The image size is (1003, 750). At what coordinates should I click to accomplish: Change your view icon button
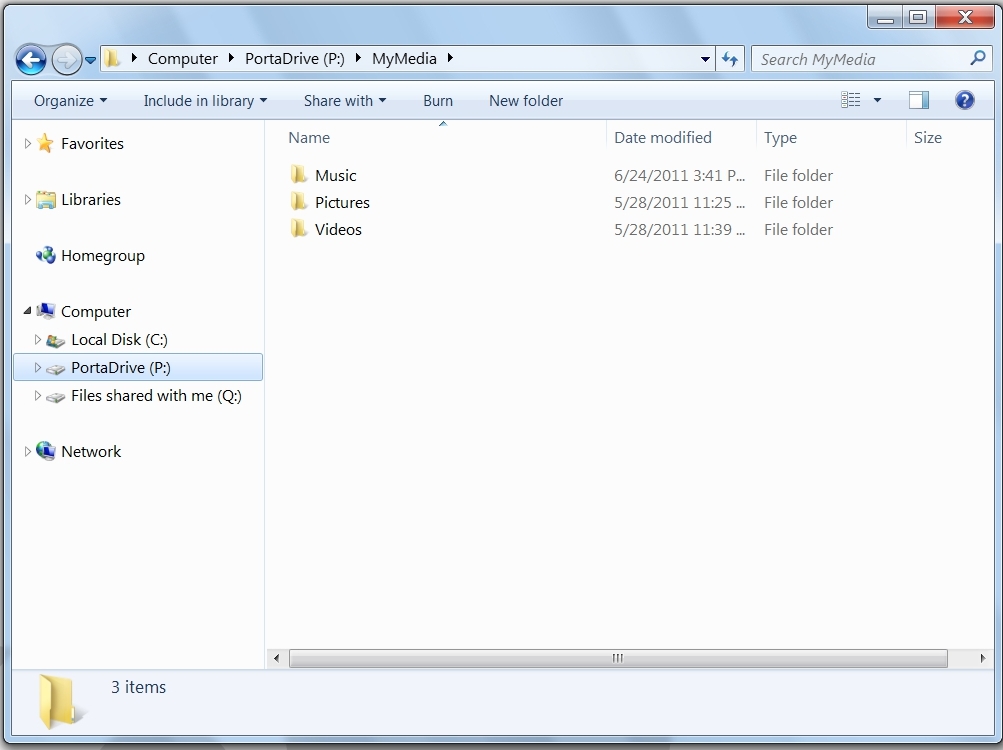coord(850,100)
